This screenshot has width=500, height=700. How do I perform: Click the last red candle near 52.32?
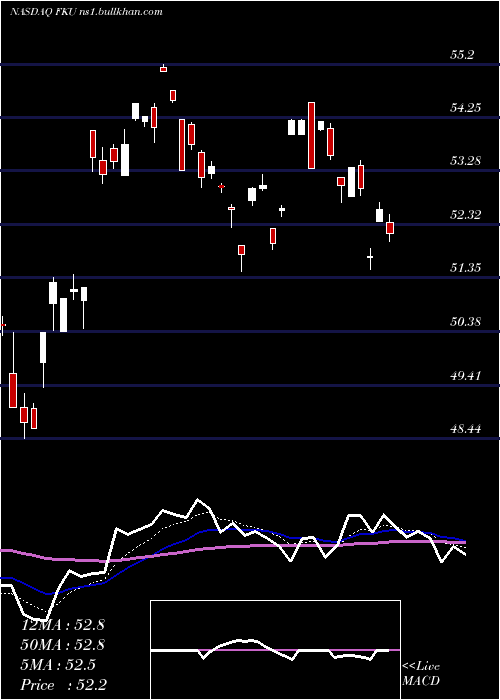pos(390,228)
